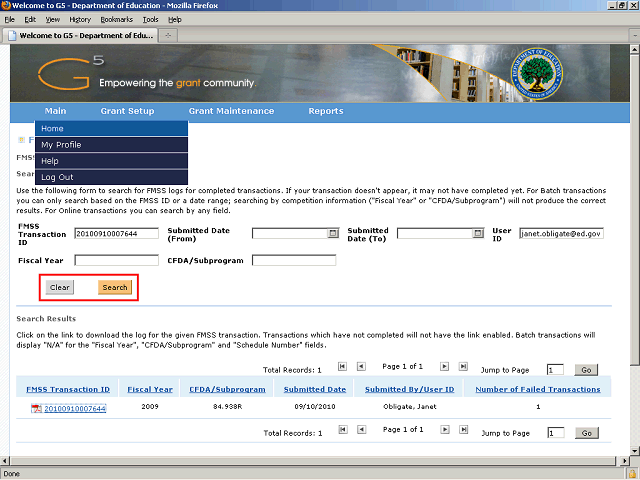Click vertical scrollbar down arrow

(x=634, y=451)
